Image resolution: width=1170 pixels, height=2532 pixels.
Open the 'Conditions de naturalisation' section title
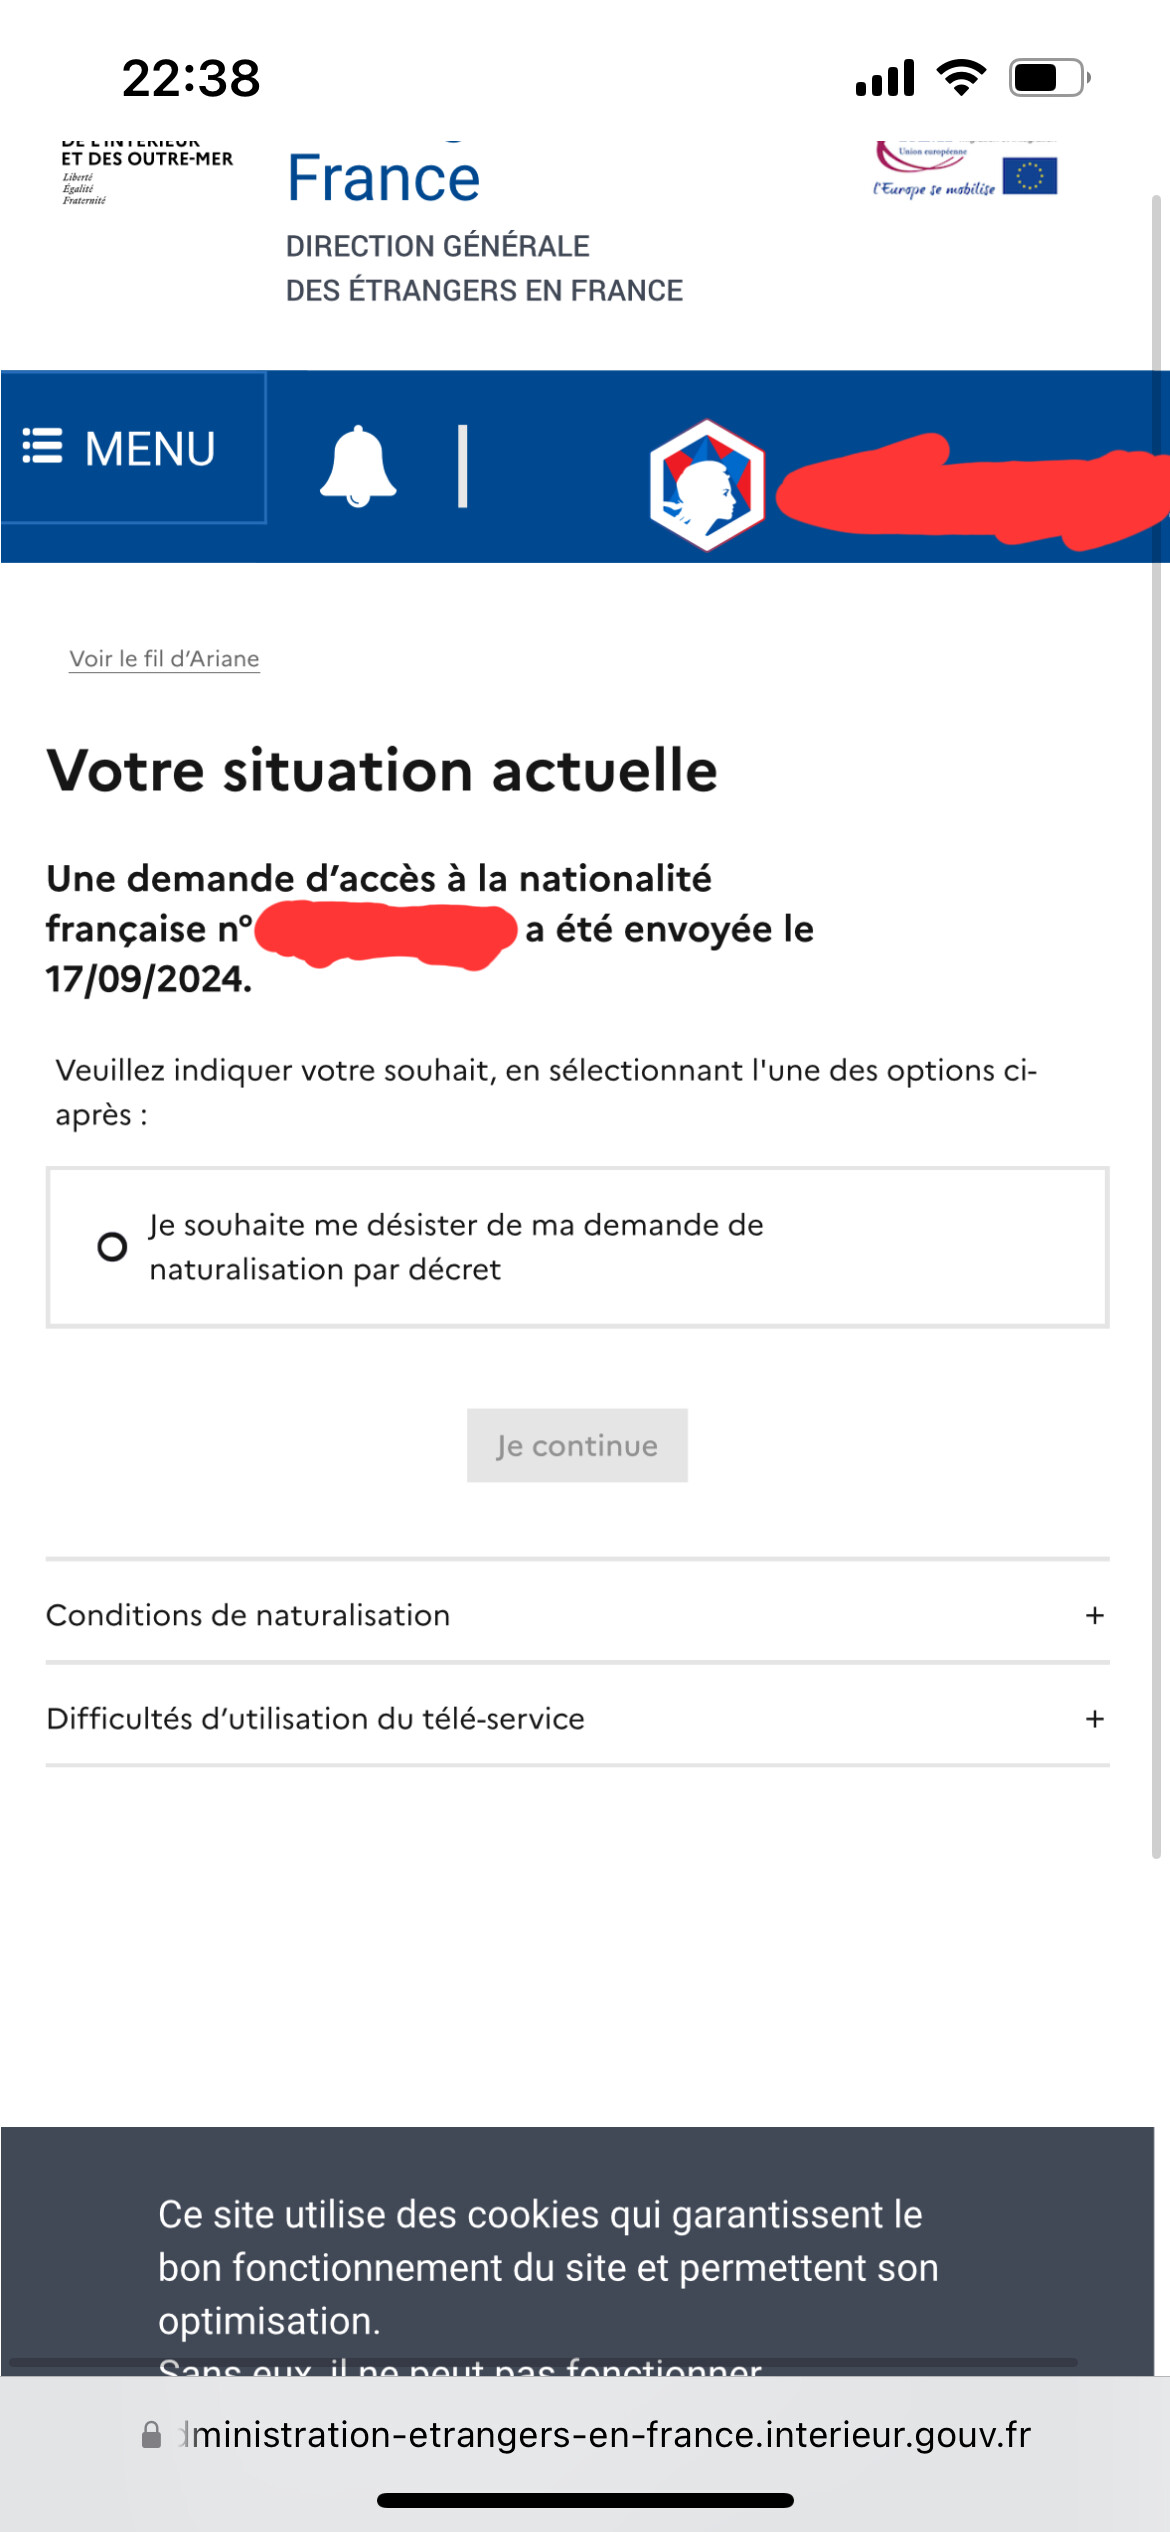tap(248, 1615)
